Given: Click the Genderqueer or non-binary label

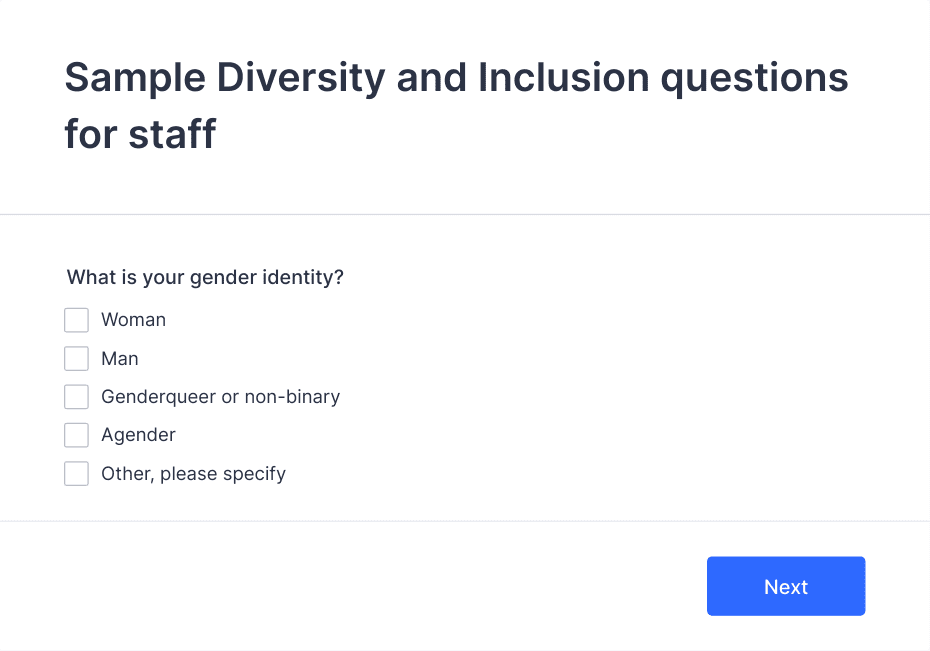Looking at the screenshot, I should tap(220, 396).
